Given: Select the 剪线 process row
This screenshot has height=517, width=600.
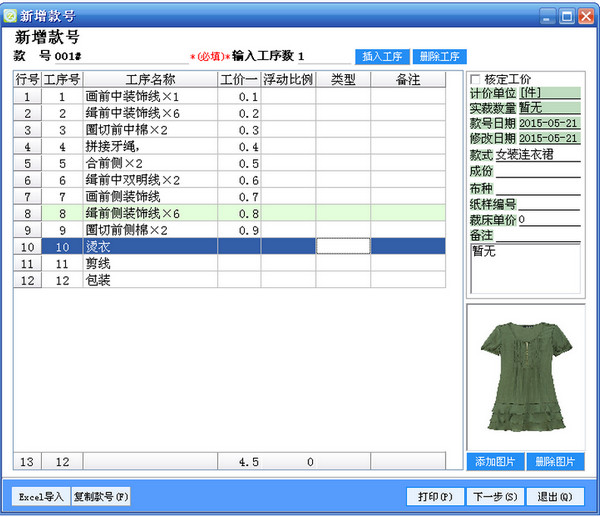Looking at the screenshot, I should tap(150, 263).
